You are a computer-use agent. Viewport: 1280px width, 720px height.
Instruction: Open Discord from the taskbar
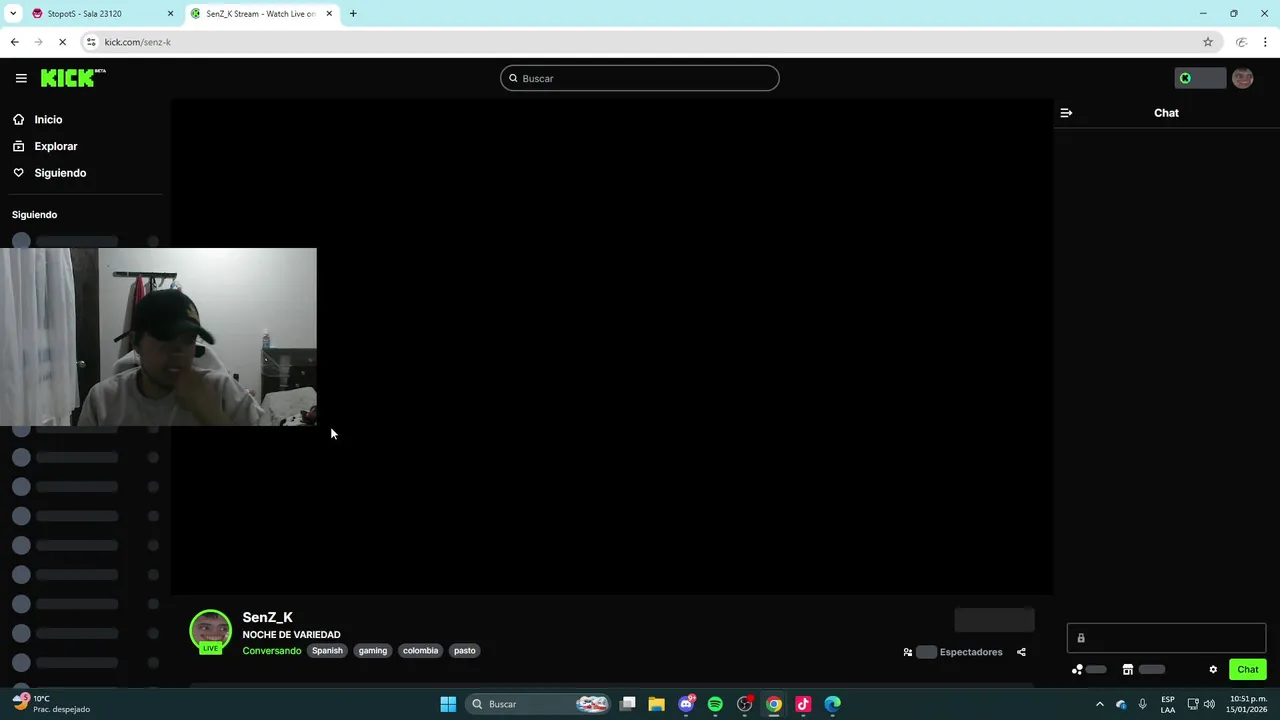click(686, 704)
